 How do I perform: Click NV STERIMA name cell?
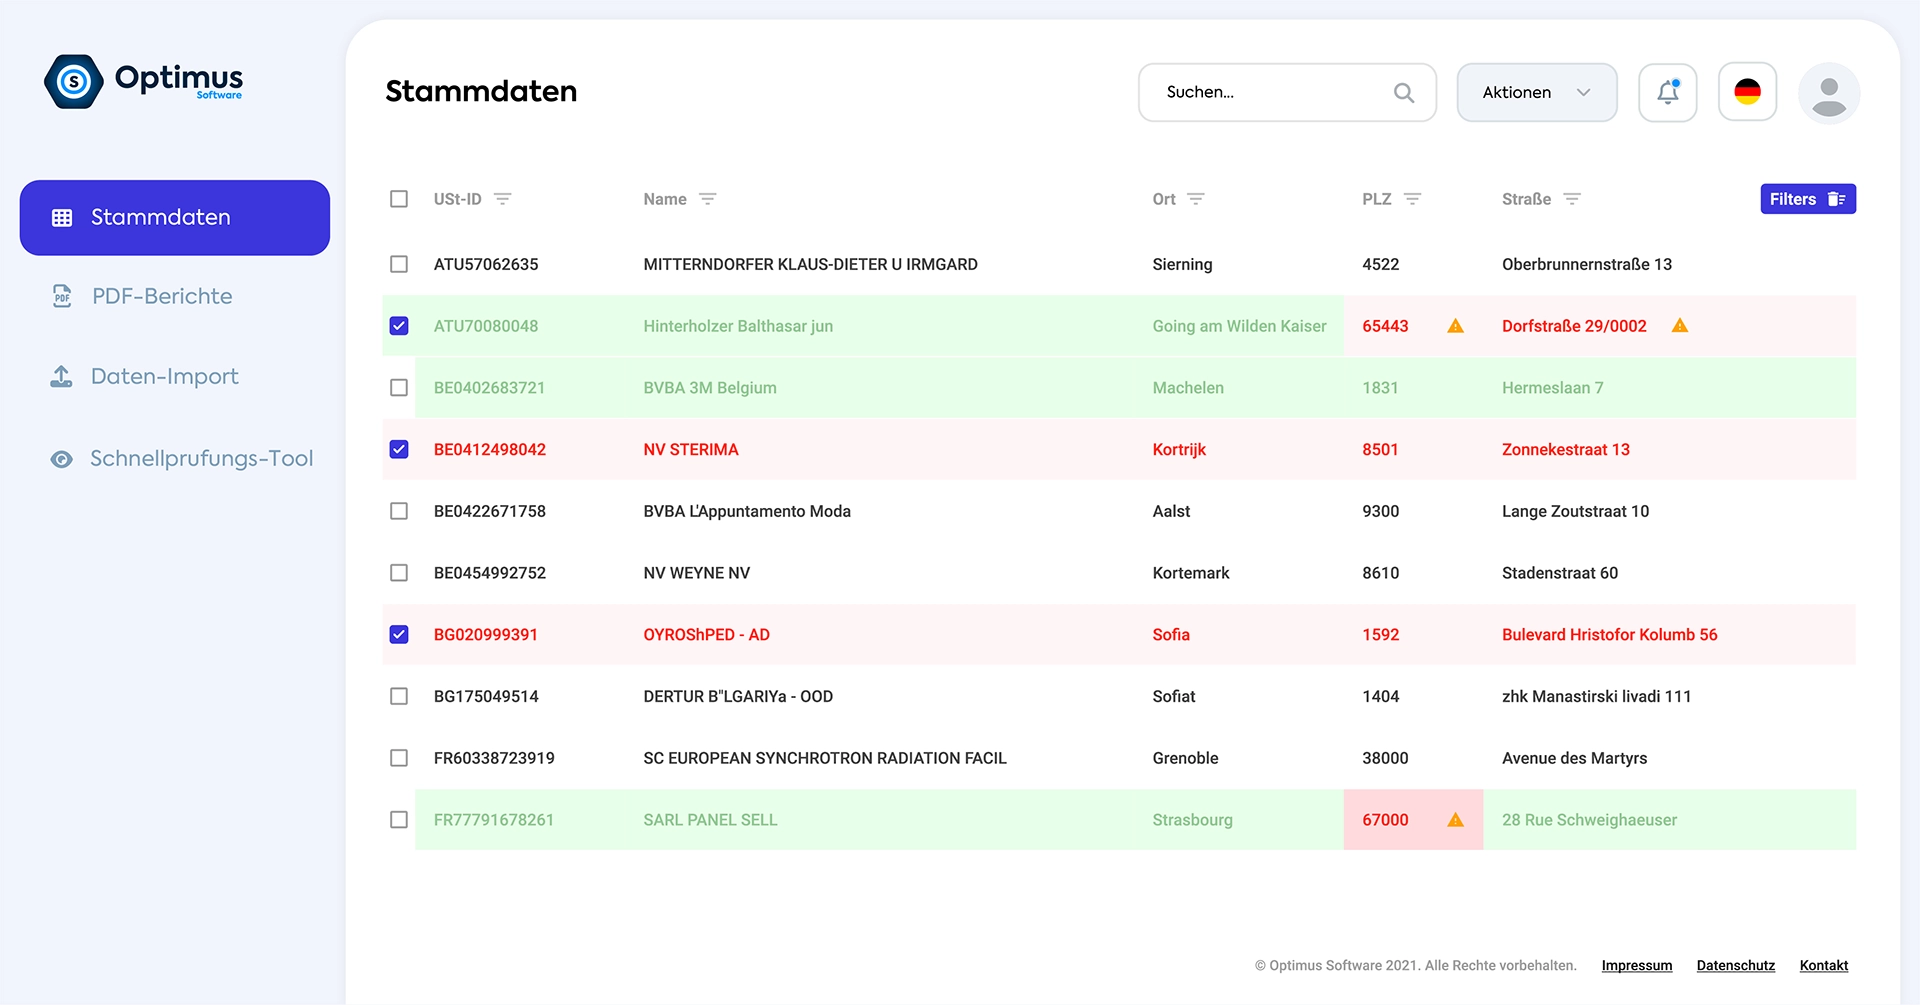tap(691, 449)
